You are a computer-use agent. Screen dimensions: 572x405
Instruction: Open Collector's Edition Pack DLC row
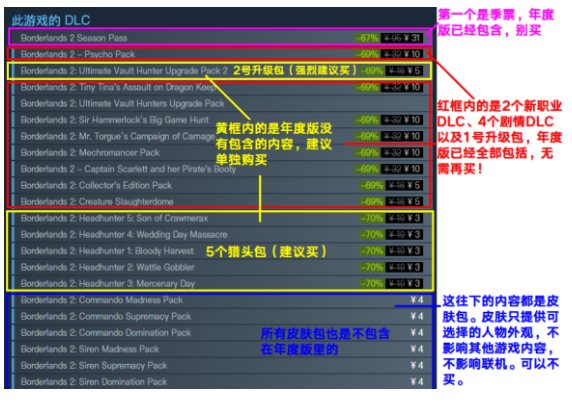pyautogui.click(x=221, y=185)
